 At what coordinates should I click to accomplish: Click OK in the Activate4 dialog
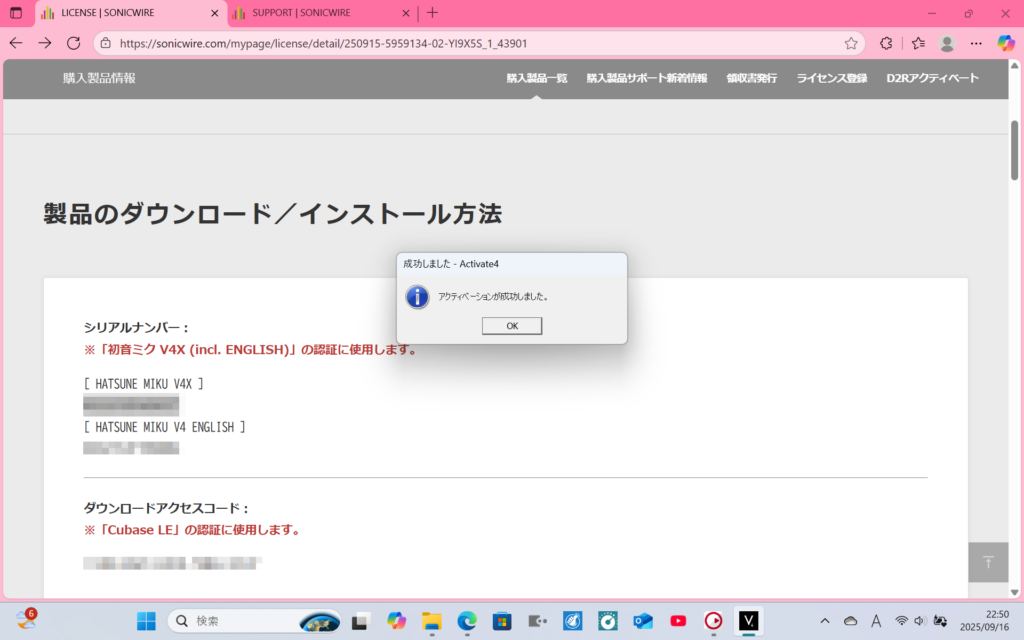[511, 326]
